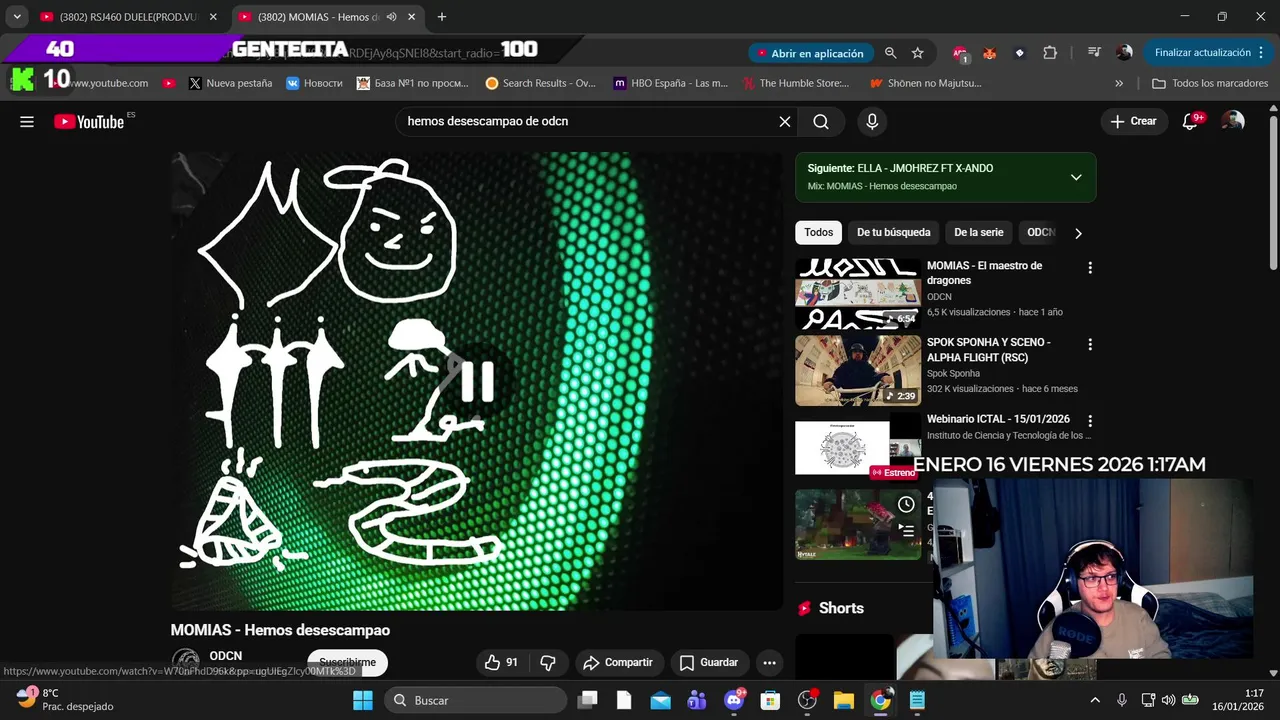This screenshot has width=1280, height=720.
Task: Open the YouTube notifications bell
Action: (x=1191, y=121)
